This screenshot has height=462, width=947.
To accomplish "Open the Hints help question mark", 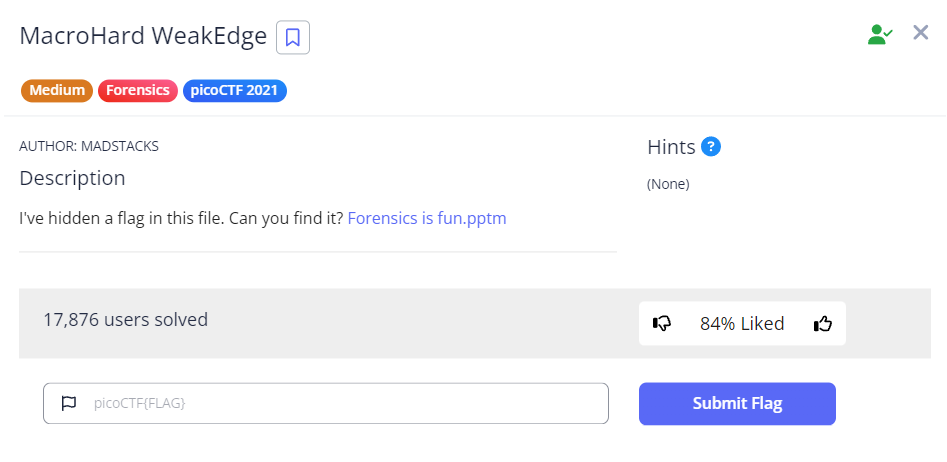I will coord(711,147).
